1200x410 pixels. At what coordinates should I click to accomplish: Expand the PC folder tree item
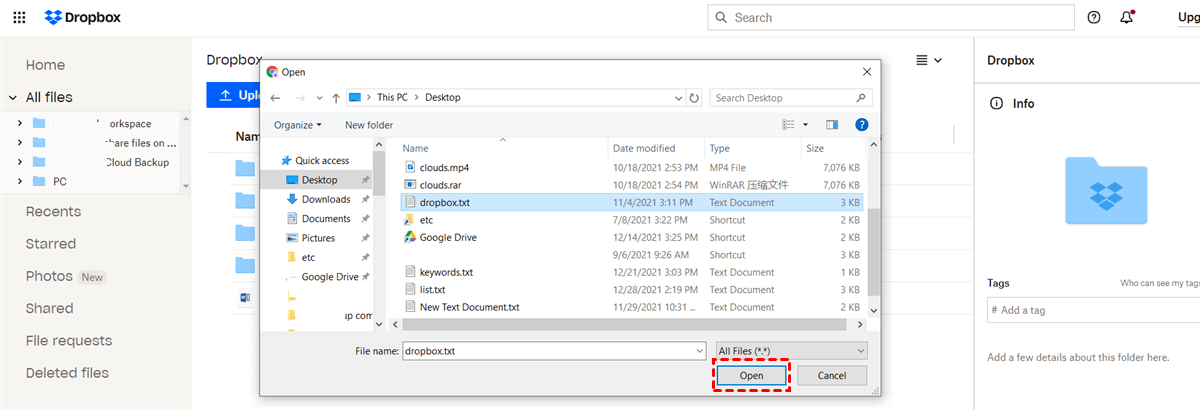click(19, 181)
